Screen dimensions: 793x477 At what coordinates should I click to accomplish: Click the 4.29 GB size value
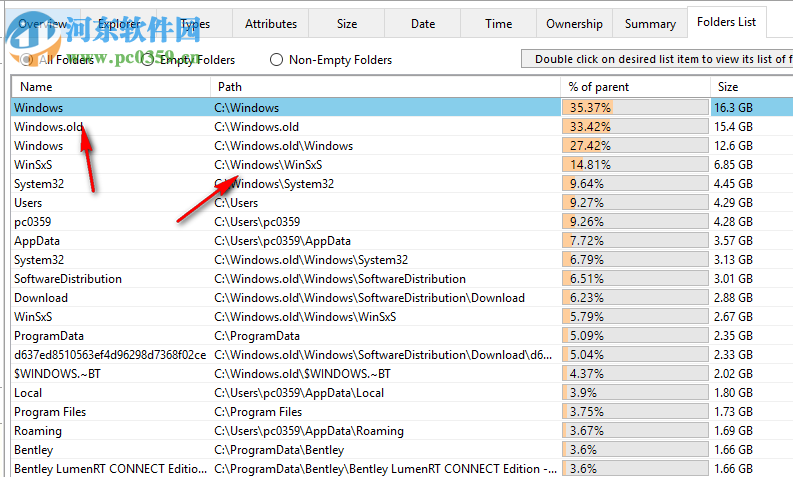click(x=733, y=203)
